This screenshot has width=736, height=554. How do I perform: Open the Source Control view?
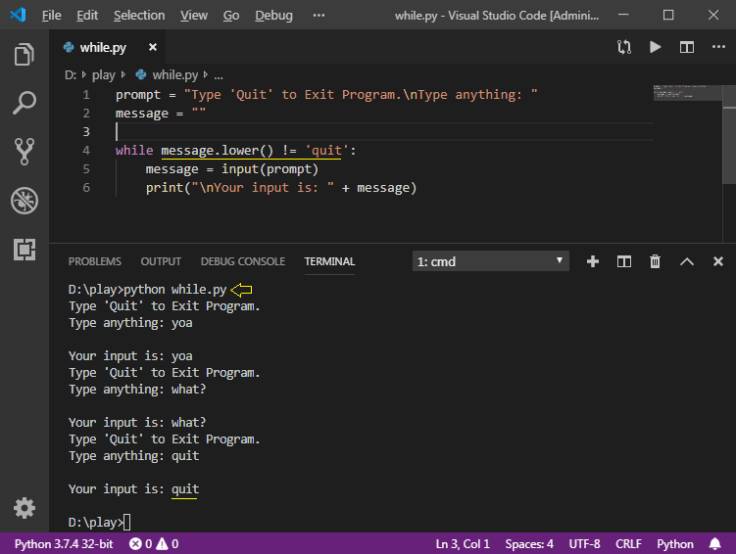pyautogui.click(x=24, y=151)
